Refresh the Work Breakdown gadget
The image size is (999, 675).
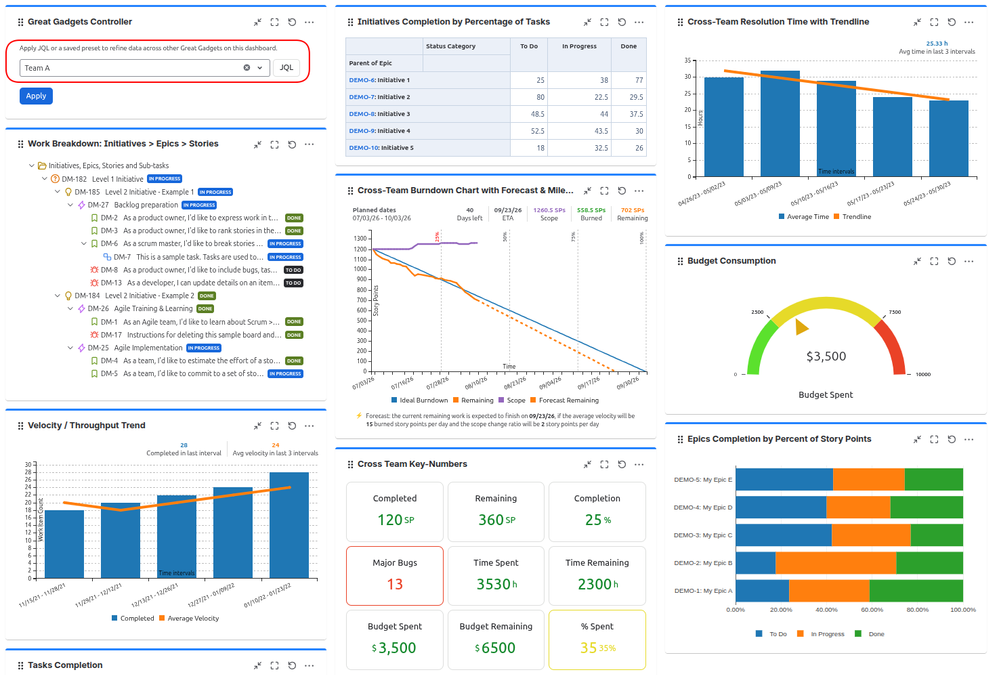click(x=292, y=145)
